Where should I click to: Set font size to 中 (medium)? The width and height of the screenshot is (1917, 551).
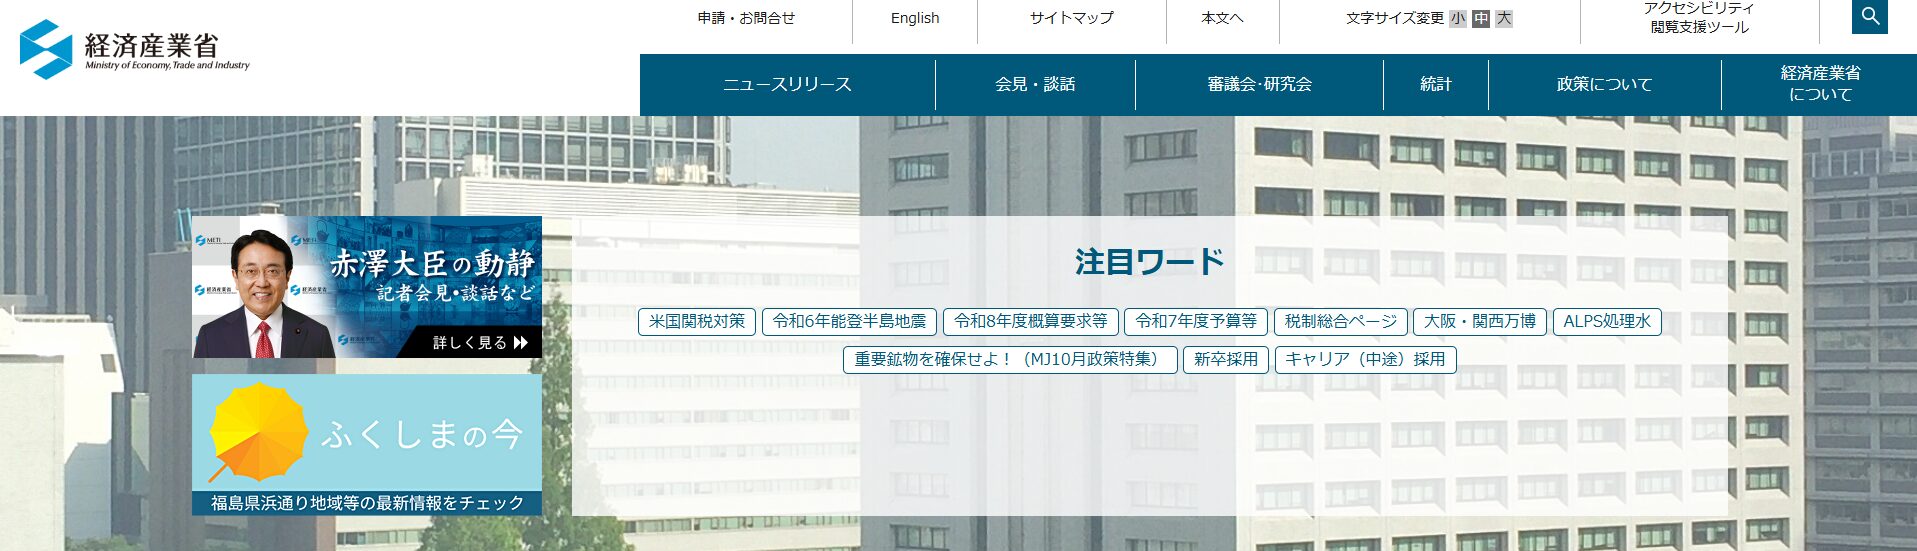(1481, 18)
